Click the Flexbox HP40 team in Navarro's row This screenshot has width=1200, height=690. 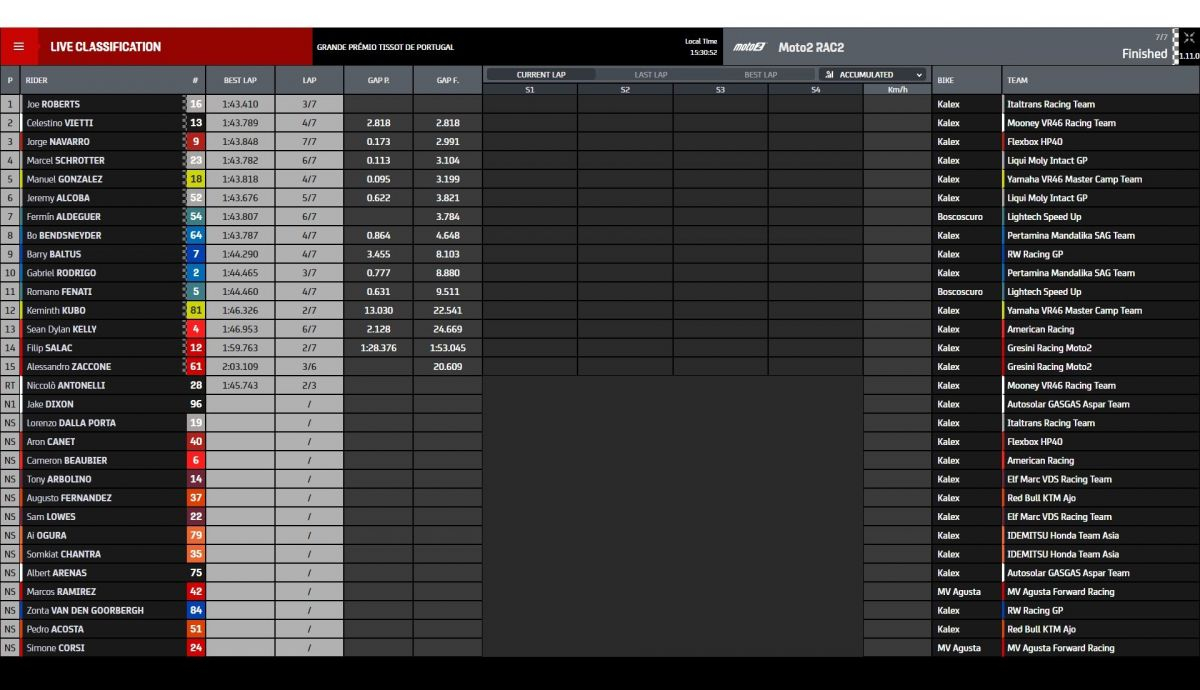point(1035,141)
